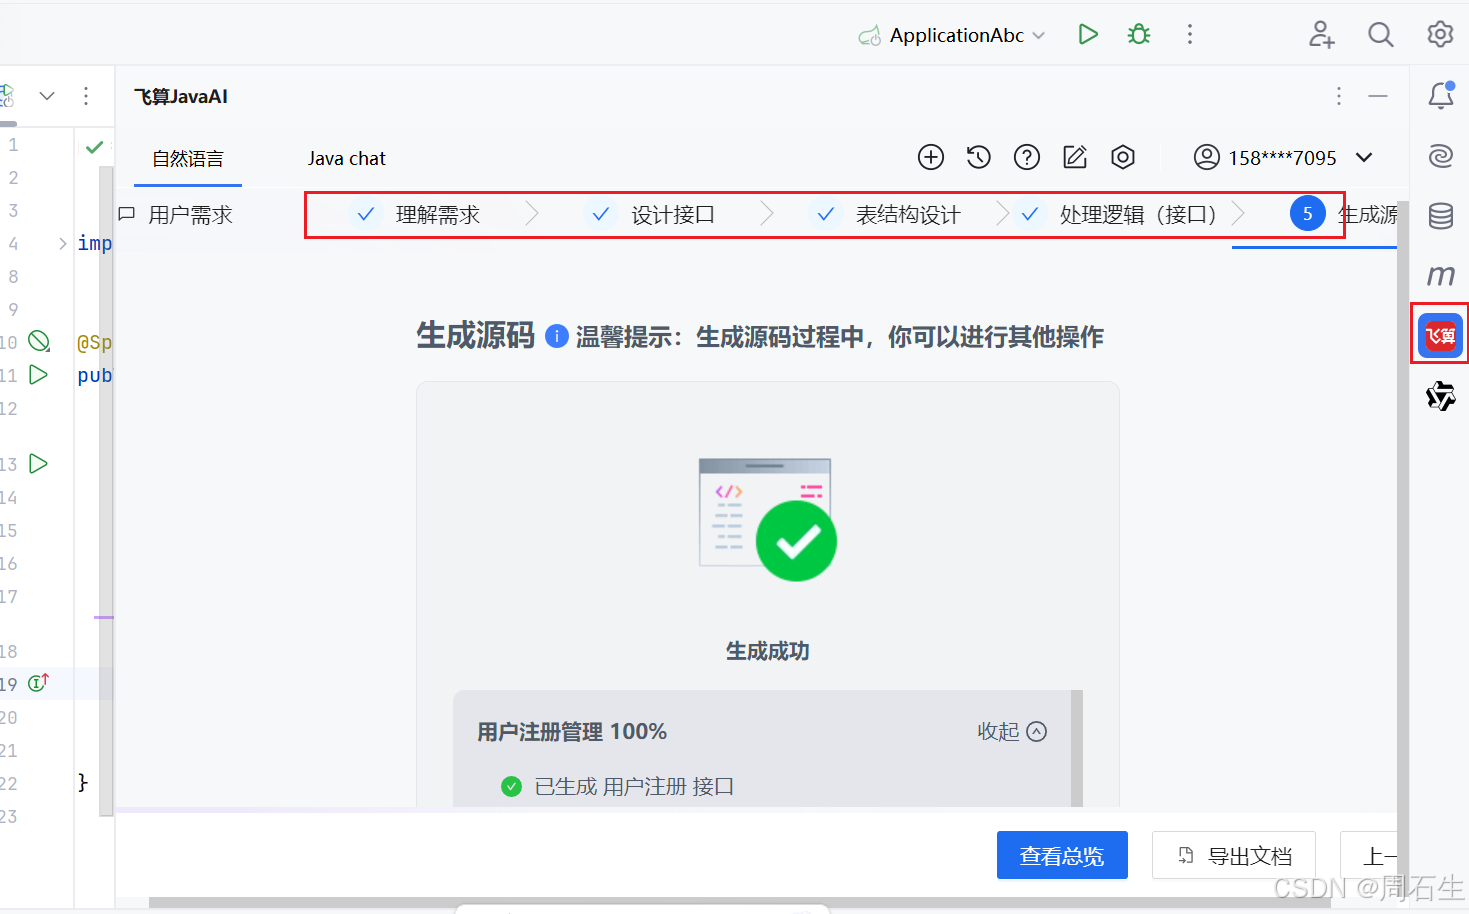
Task: Open the 飞算 JavaAI tool window icon
Action: click(1441, 335)
